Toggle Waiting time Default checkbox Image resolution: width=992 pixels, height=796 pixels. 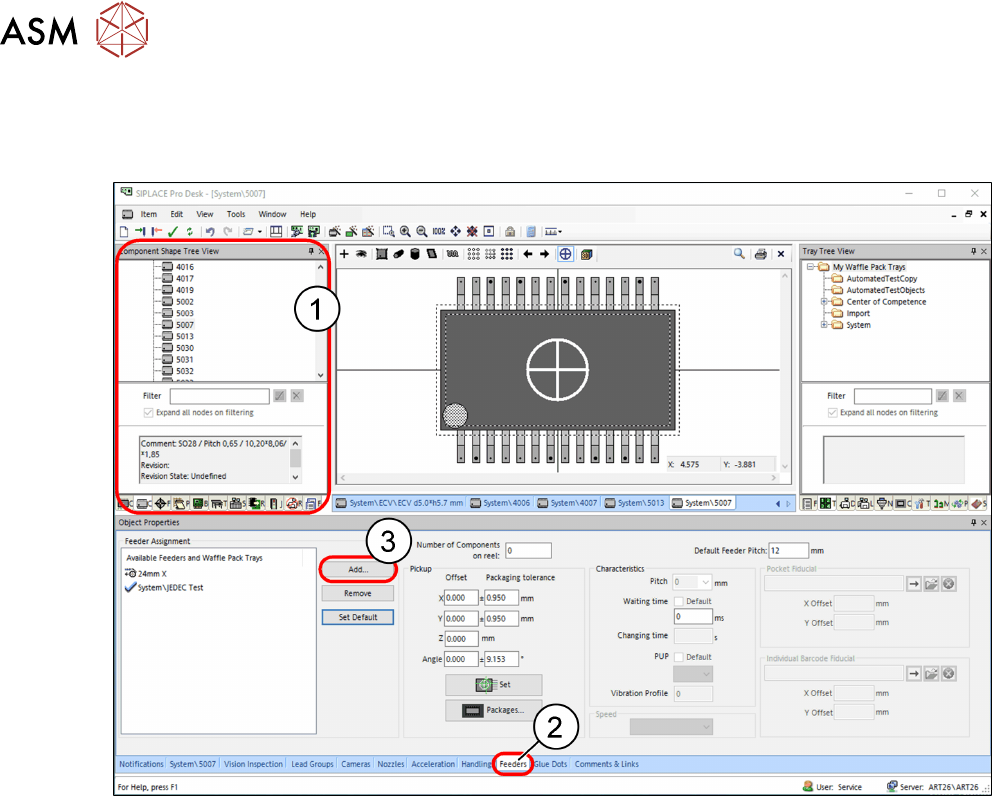click(679, 601)
